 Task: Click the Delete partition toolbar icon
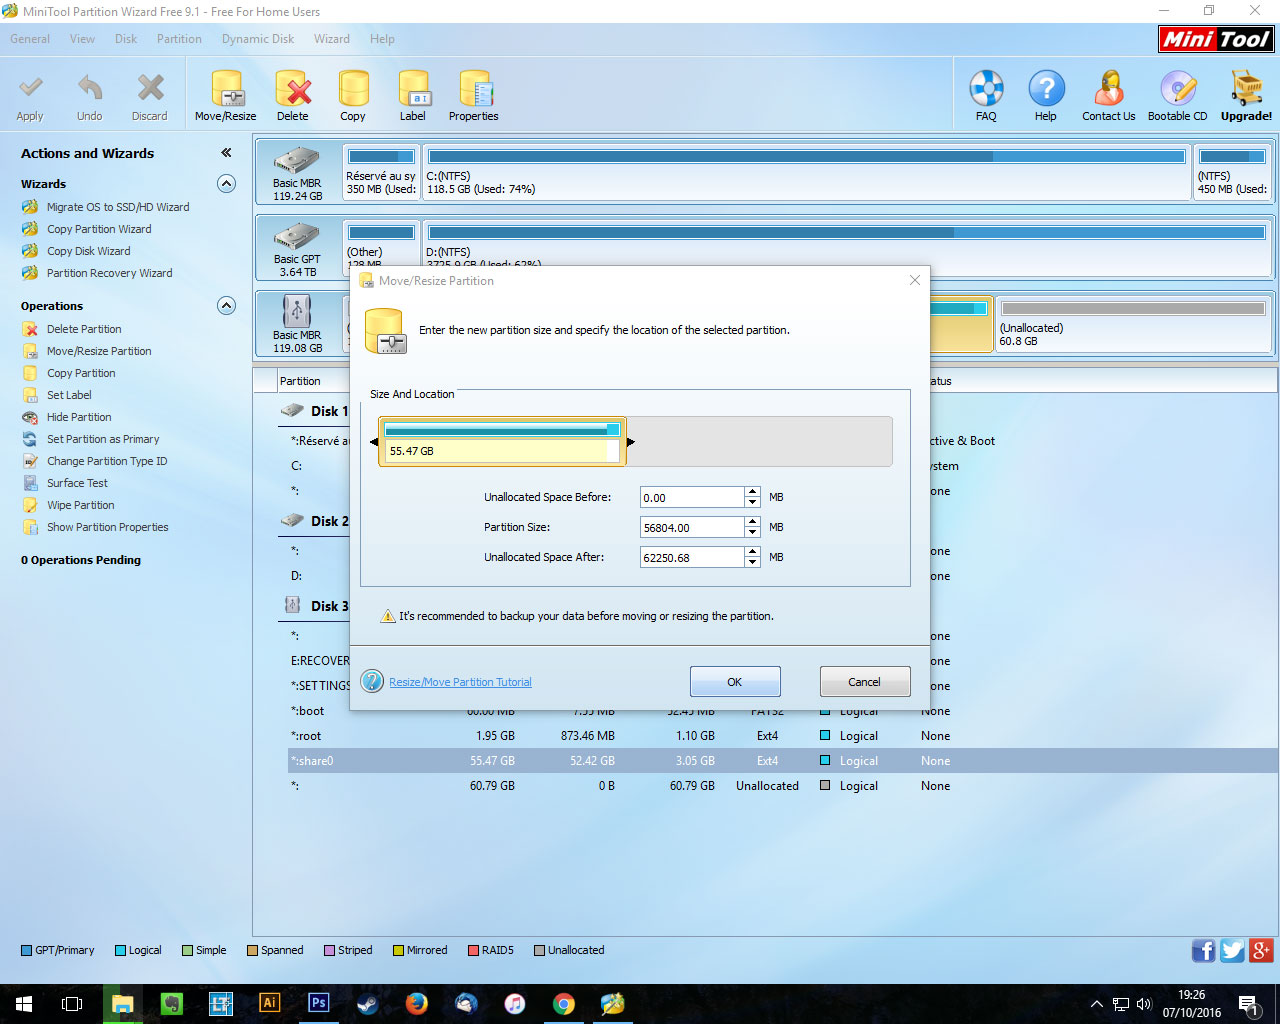pyautogui.click(x=293, y=89)
